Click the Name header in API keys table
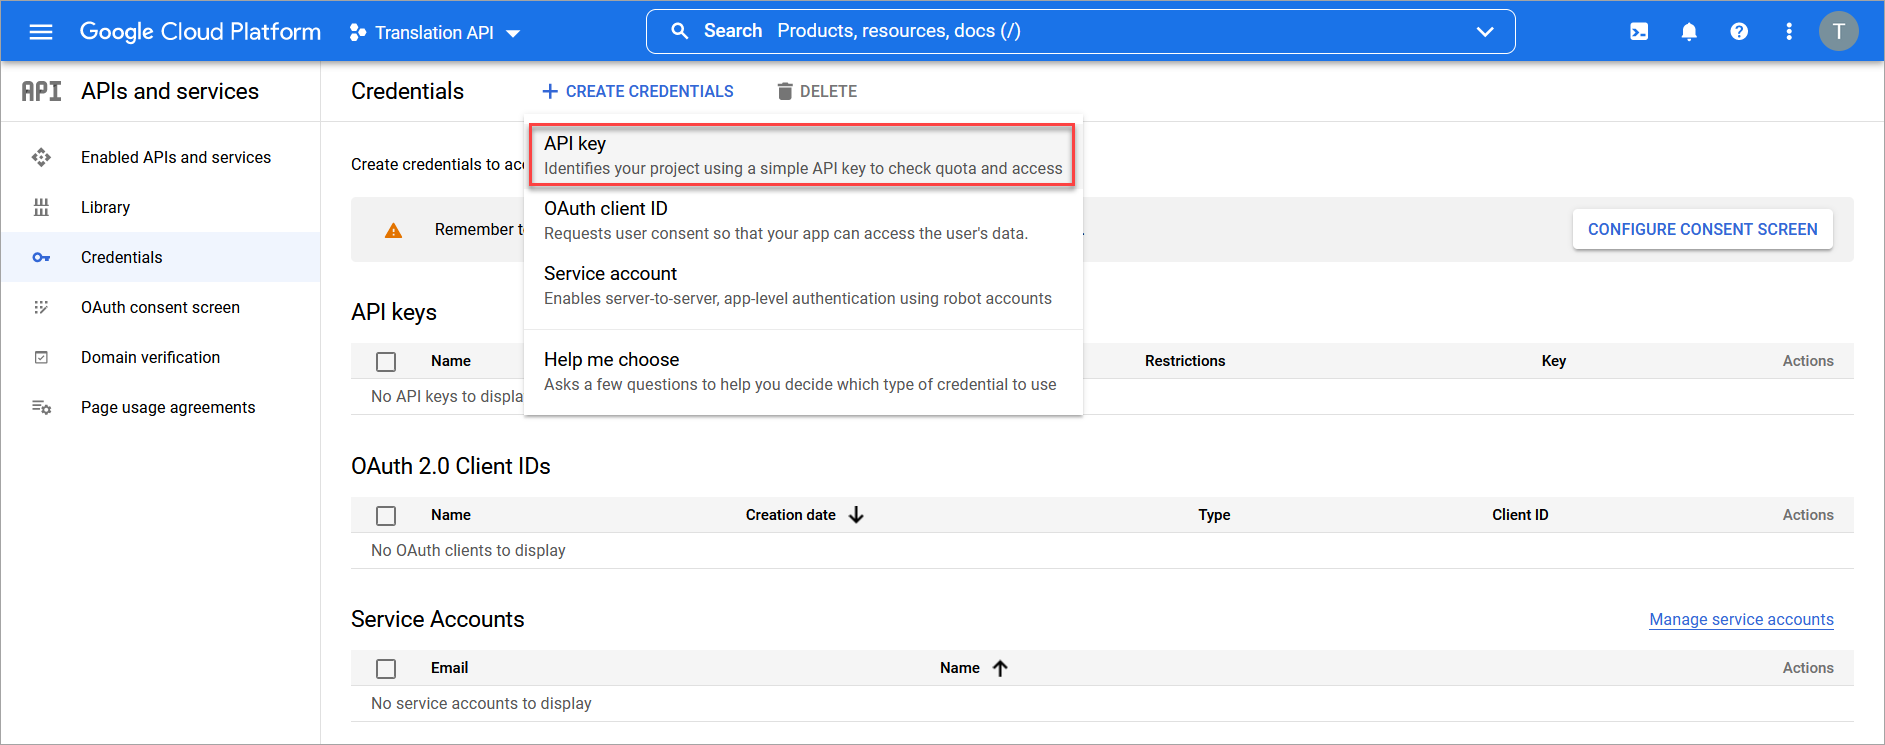 (x=451, y=361)
